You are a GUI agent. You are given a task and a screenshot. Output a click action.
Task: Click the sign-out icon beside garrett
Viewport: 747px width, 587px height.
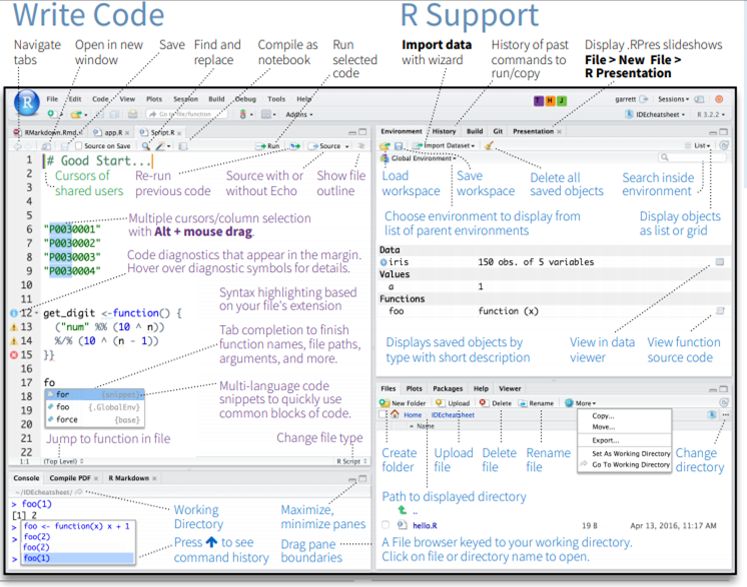pos(644,99)
